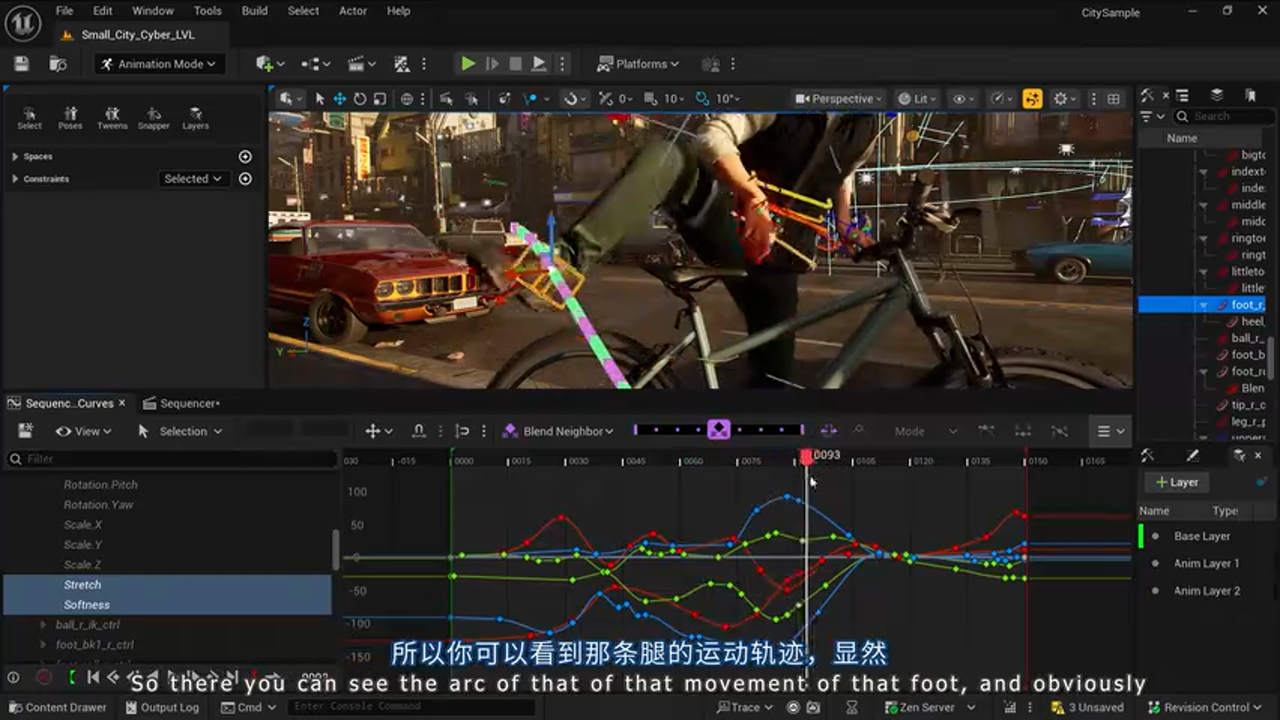Open the Animation Mode dropdown
This screenshot has width=1280, height=720.
[x=159, y=63]
